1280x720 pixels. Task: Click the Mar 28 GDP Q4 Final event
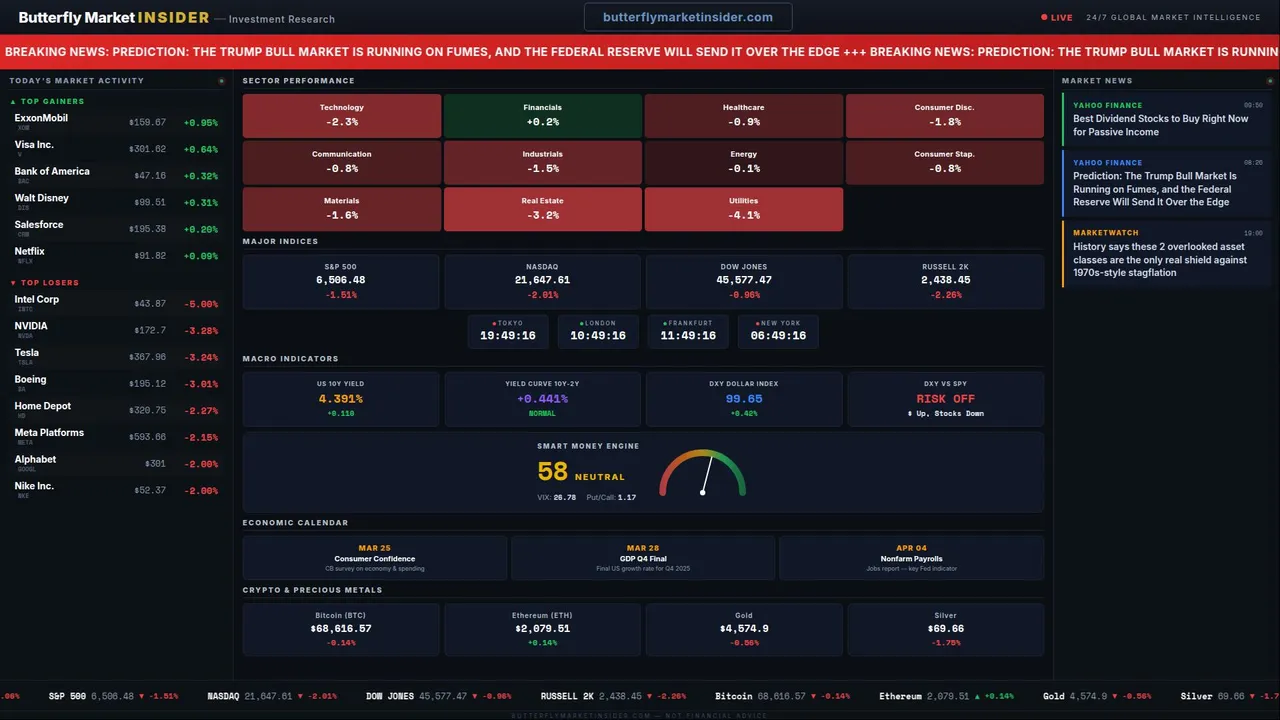click(643, 558)
